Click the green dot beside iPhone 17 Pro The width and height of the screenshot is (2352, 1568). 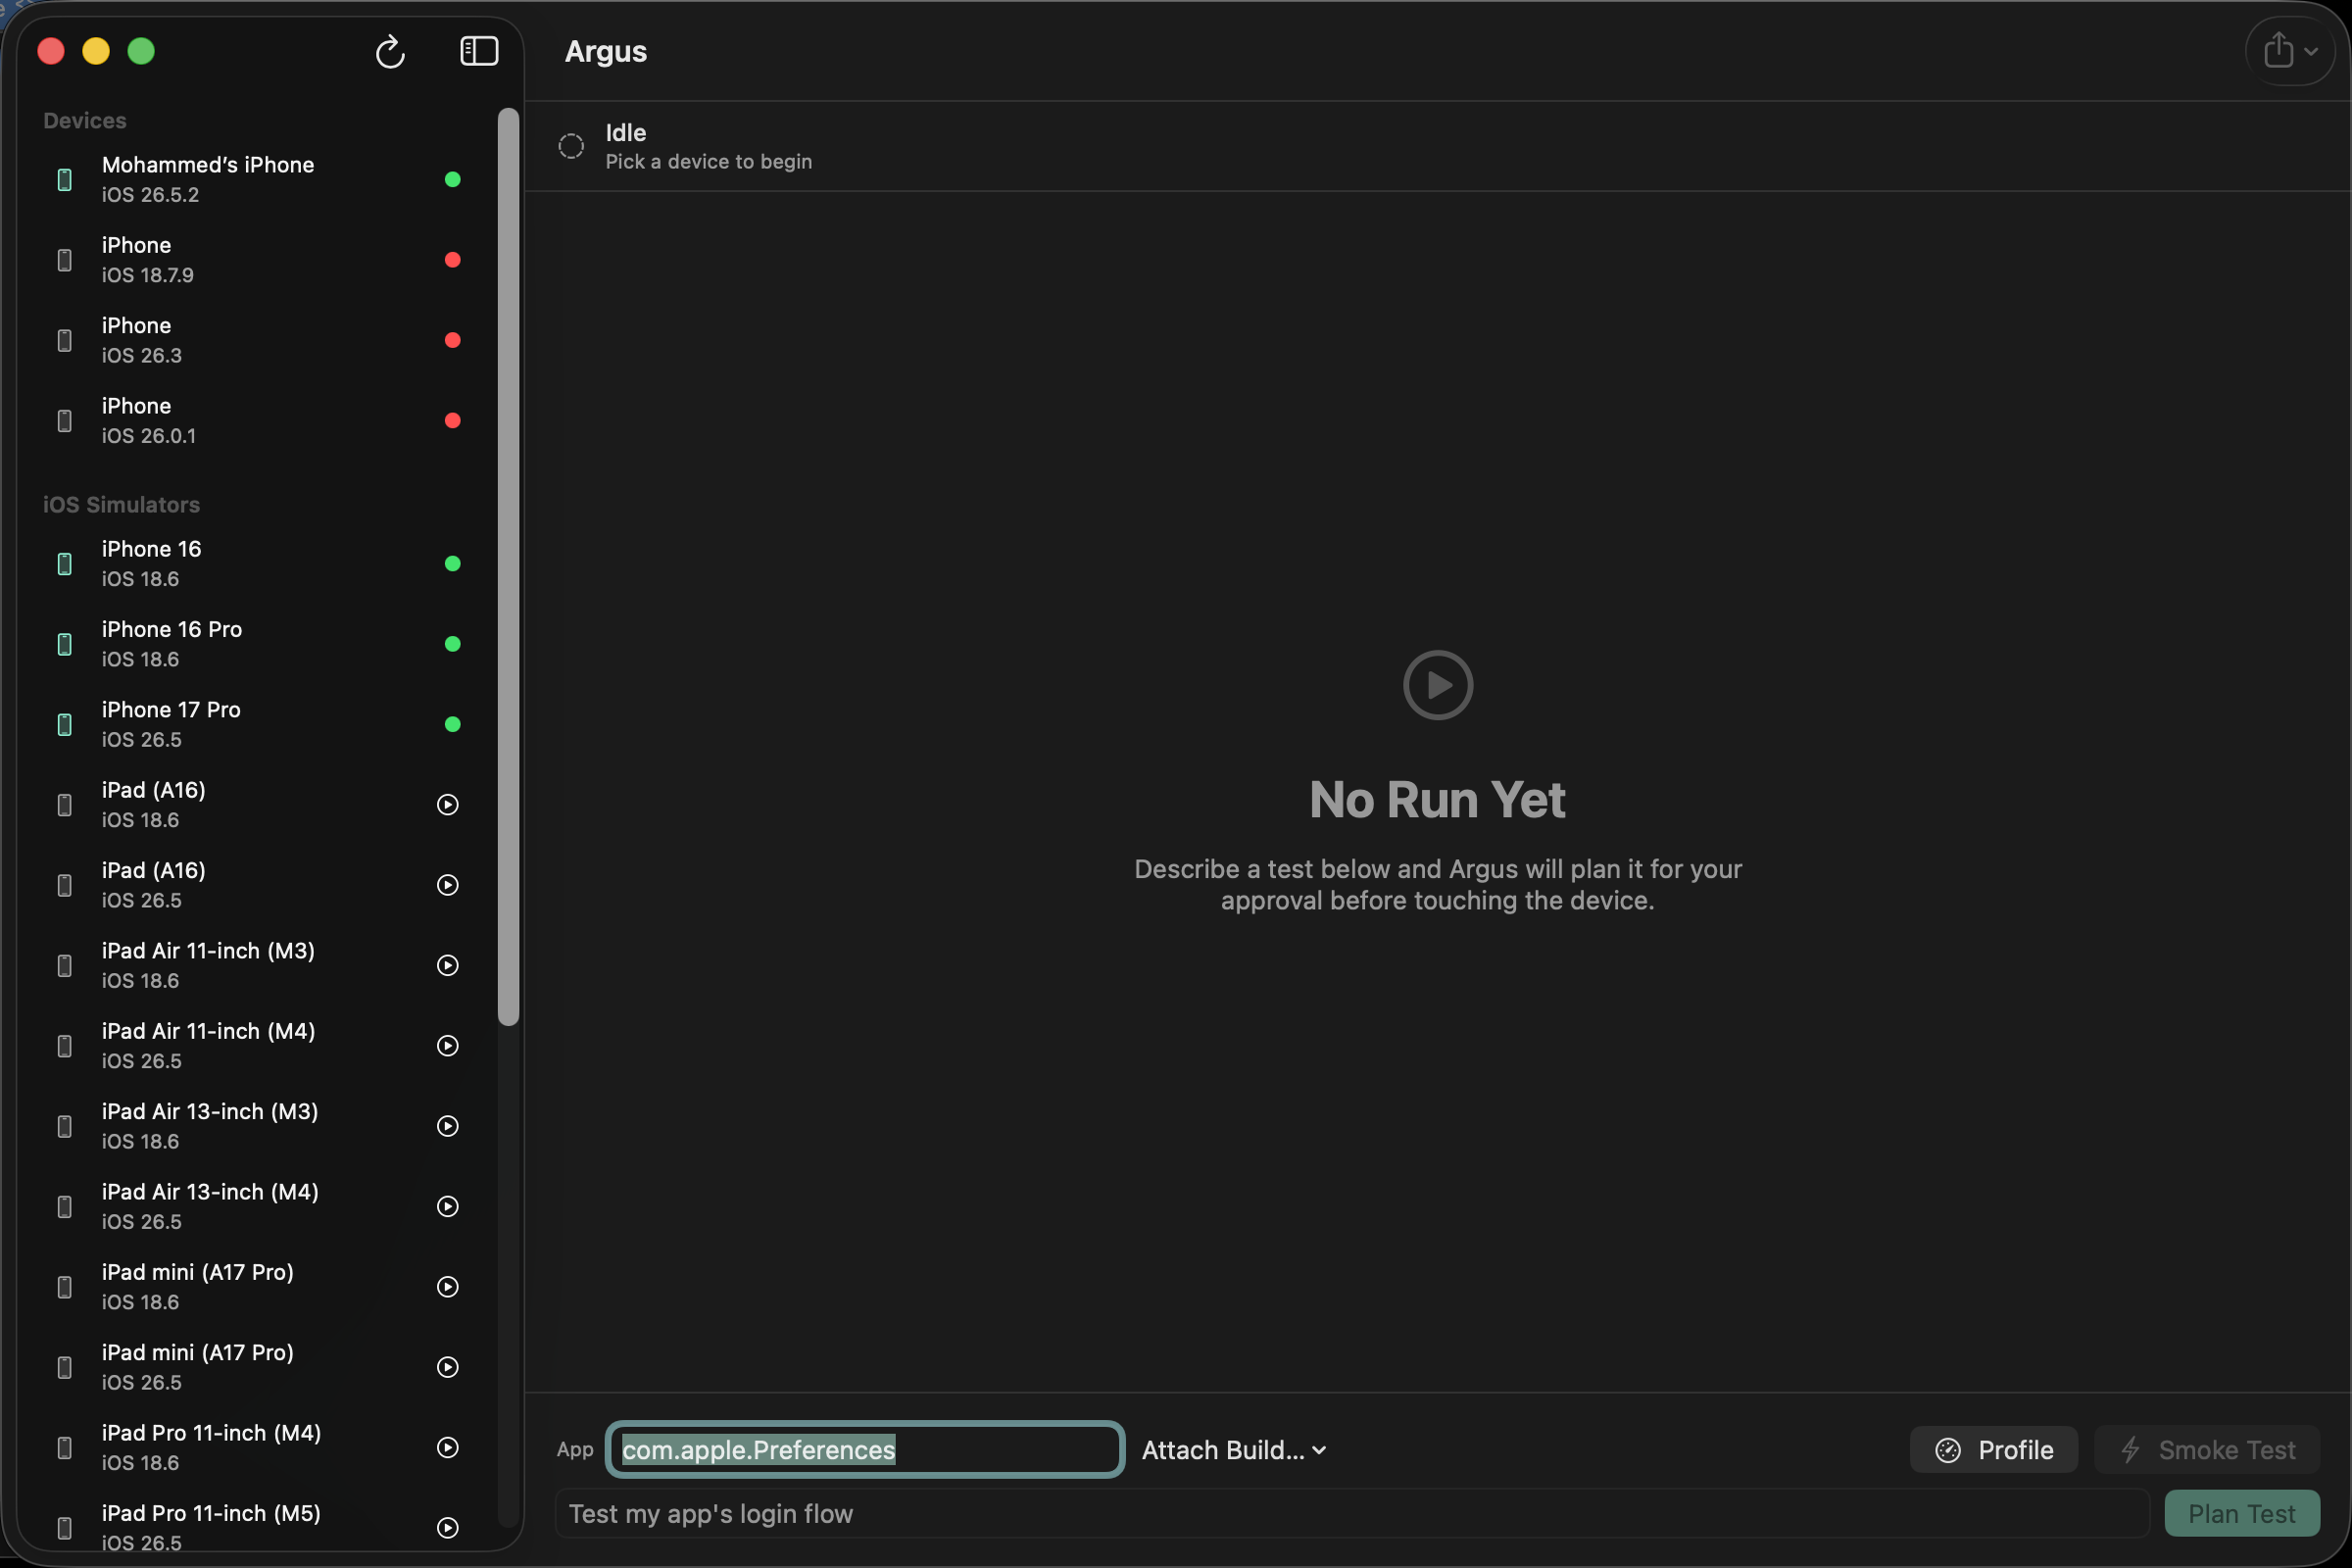453,724
